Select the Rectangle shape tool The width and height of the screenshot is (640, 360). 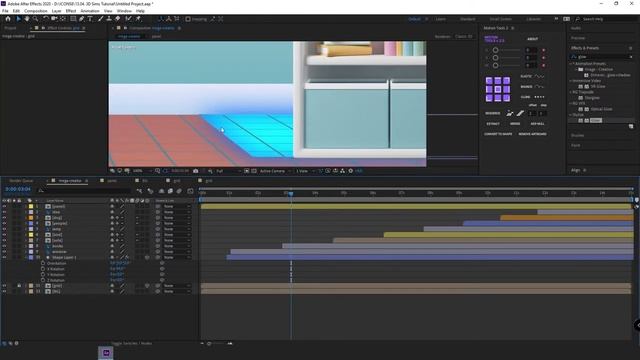73,19
